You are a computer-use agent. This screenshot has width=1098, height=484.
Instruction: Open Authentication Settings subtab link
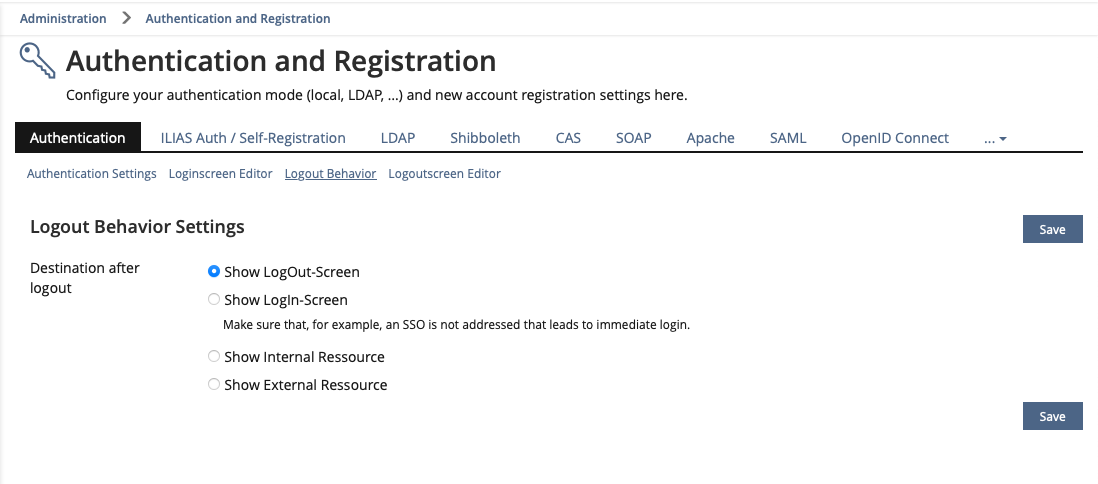pyautogui.click(x=92, y=174)
